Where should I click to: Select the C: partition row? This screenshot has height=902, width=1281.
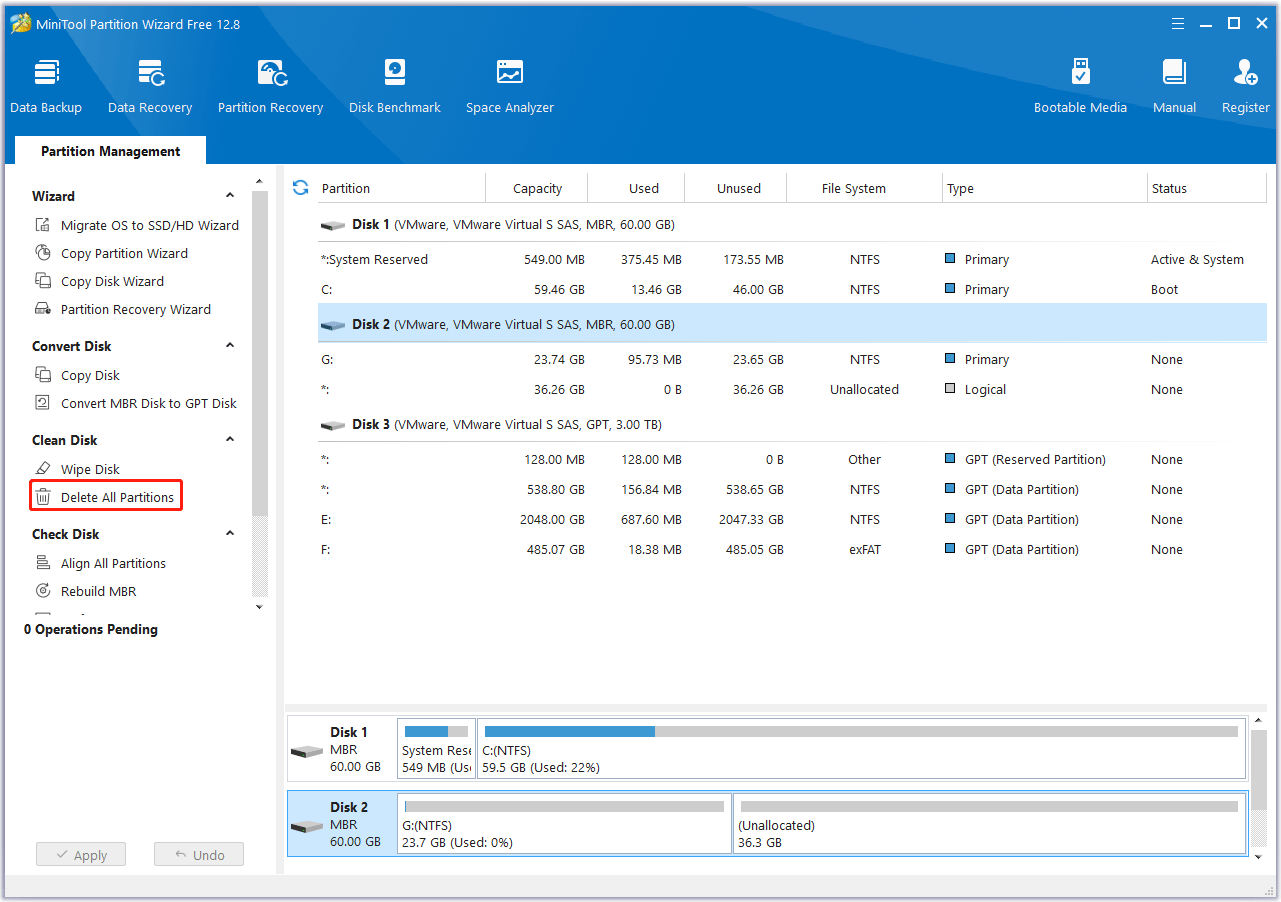click(x=792, y=290)
